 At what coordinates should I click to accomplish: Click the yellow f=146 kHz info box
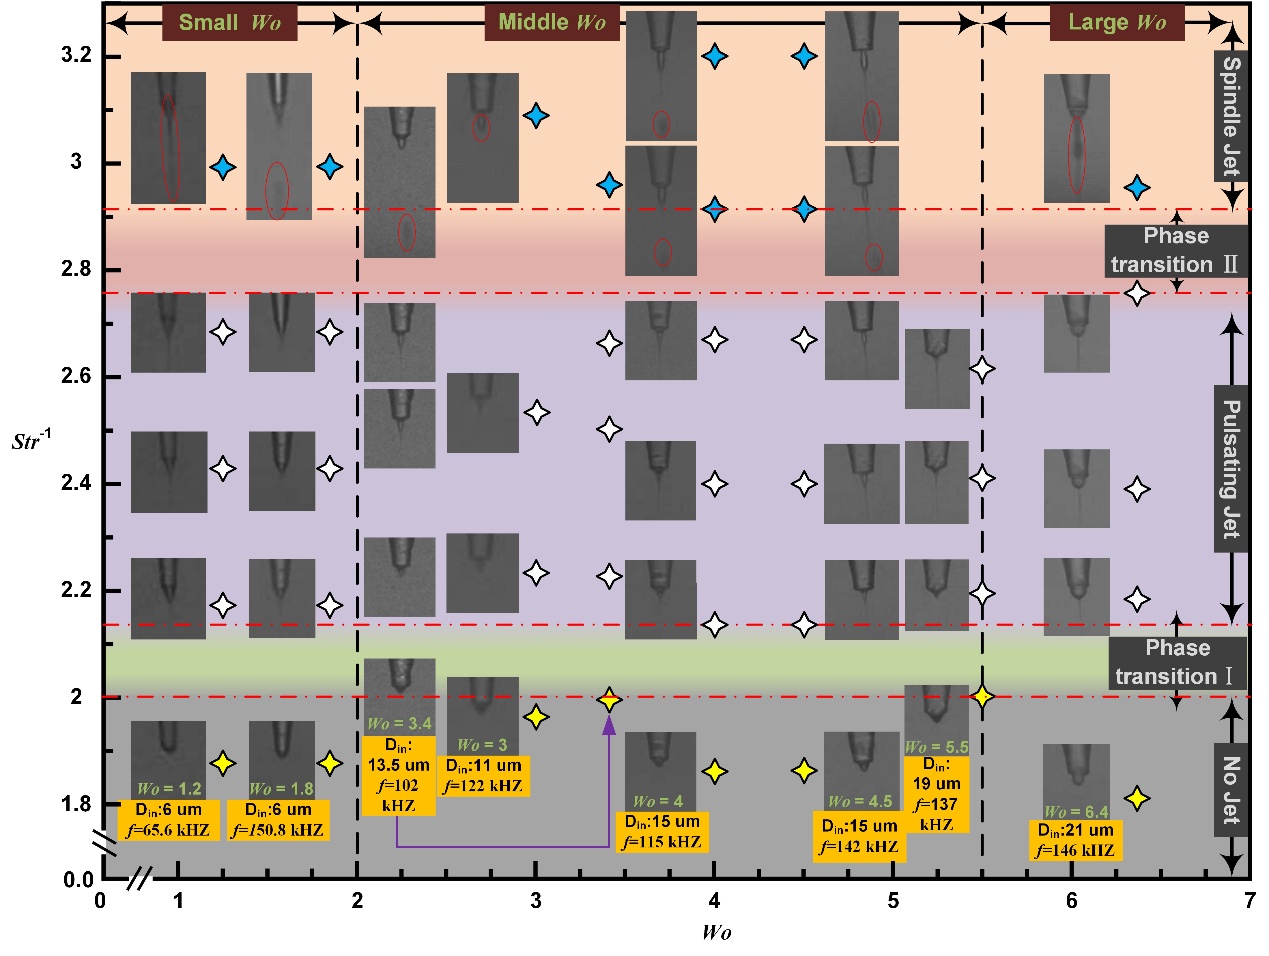[1075, 840]
